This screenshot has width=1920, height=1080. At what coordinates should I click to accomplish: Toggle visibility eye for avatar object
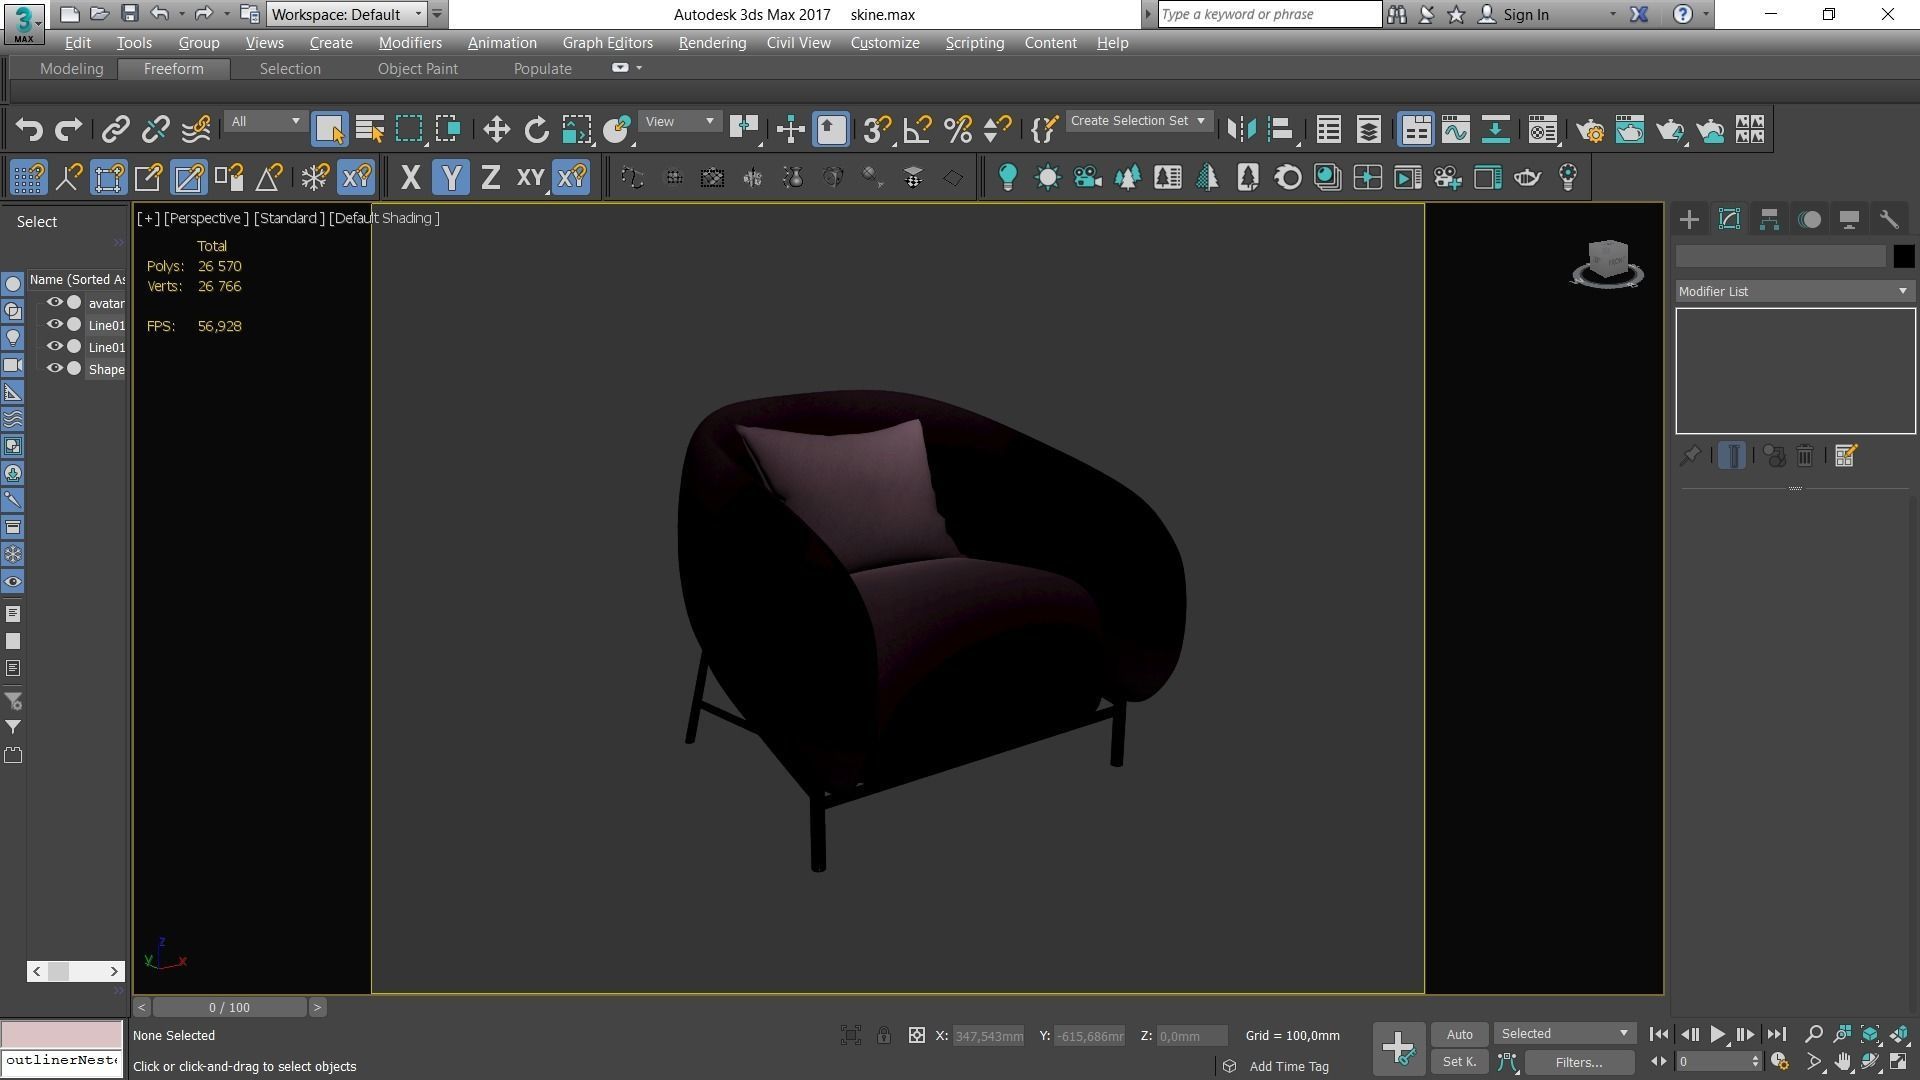55,303
